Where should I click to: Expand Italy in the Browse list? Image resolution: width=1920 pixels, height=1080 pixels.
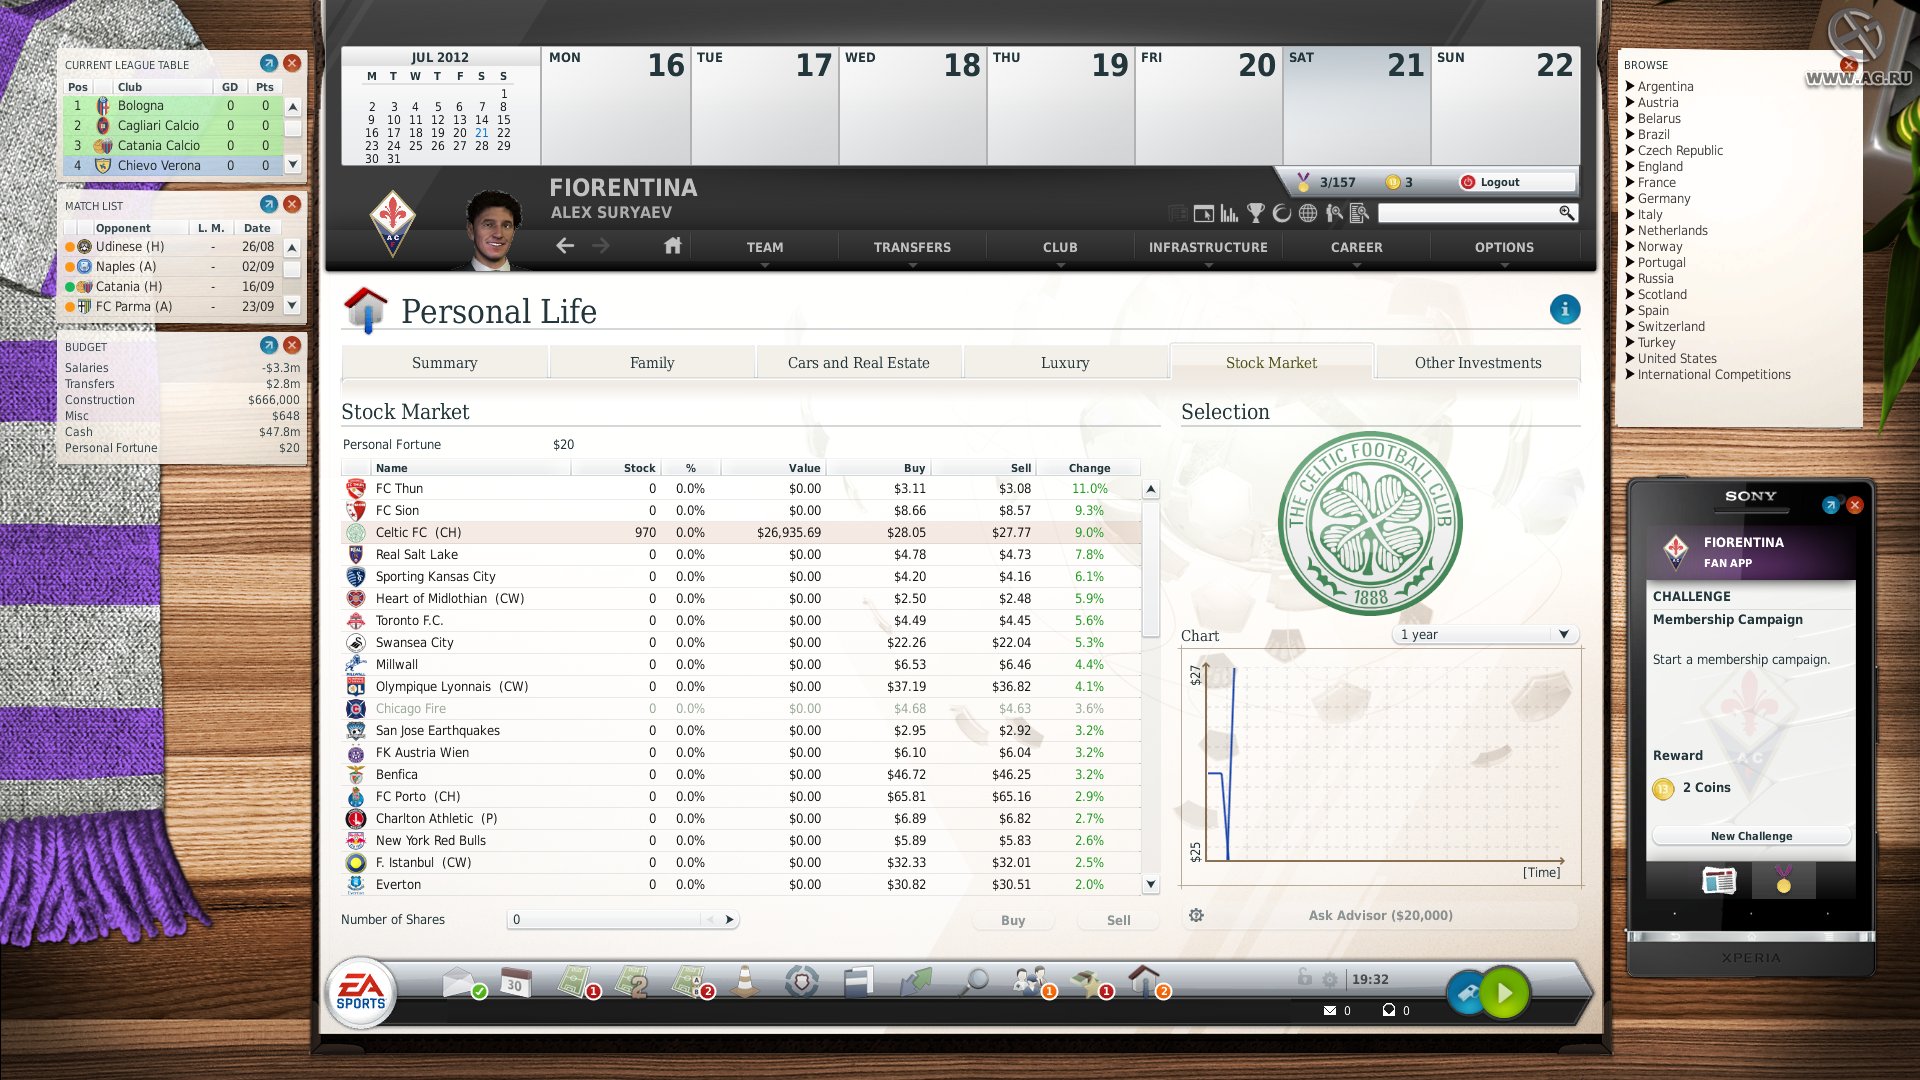(1649, 215)
